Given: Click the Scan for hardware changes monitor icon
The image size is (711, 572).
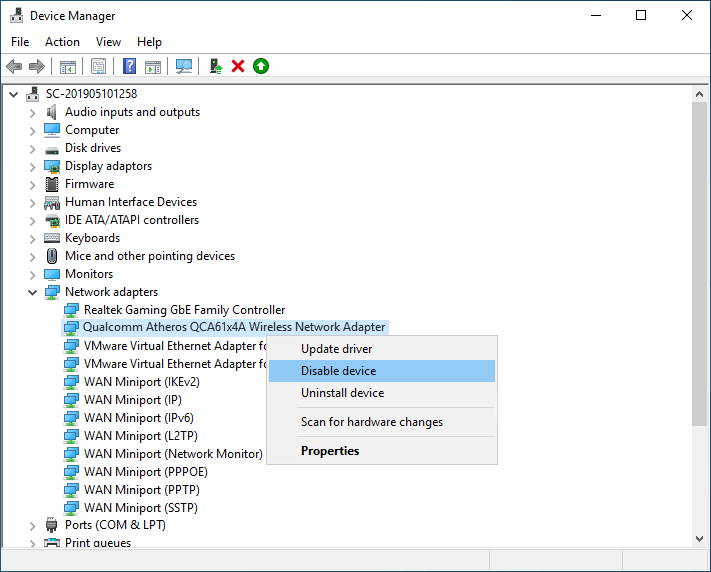Looking at the screenshot, I should 184,67.
